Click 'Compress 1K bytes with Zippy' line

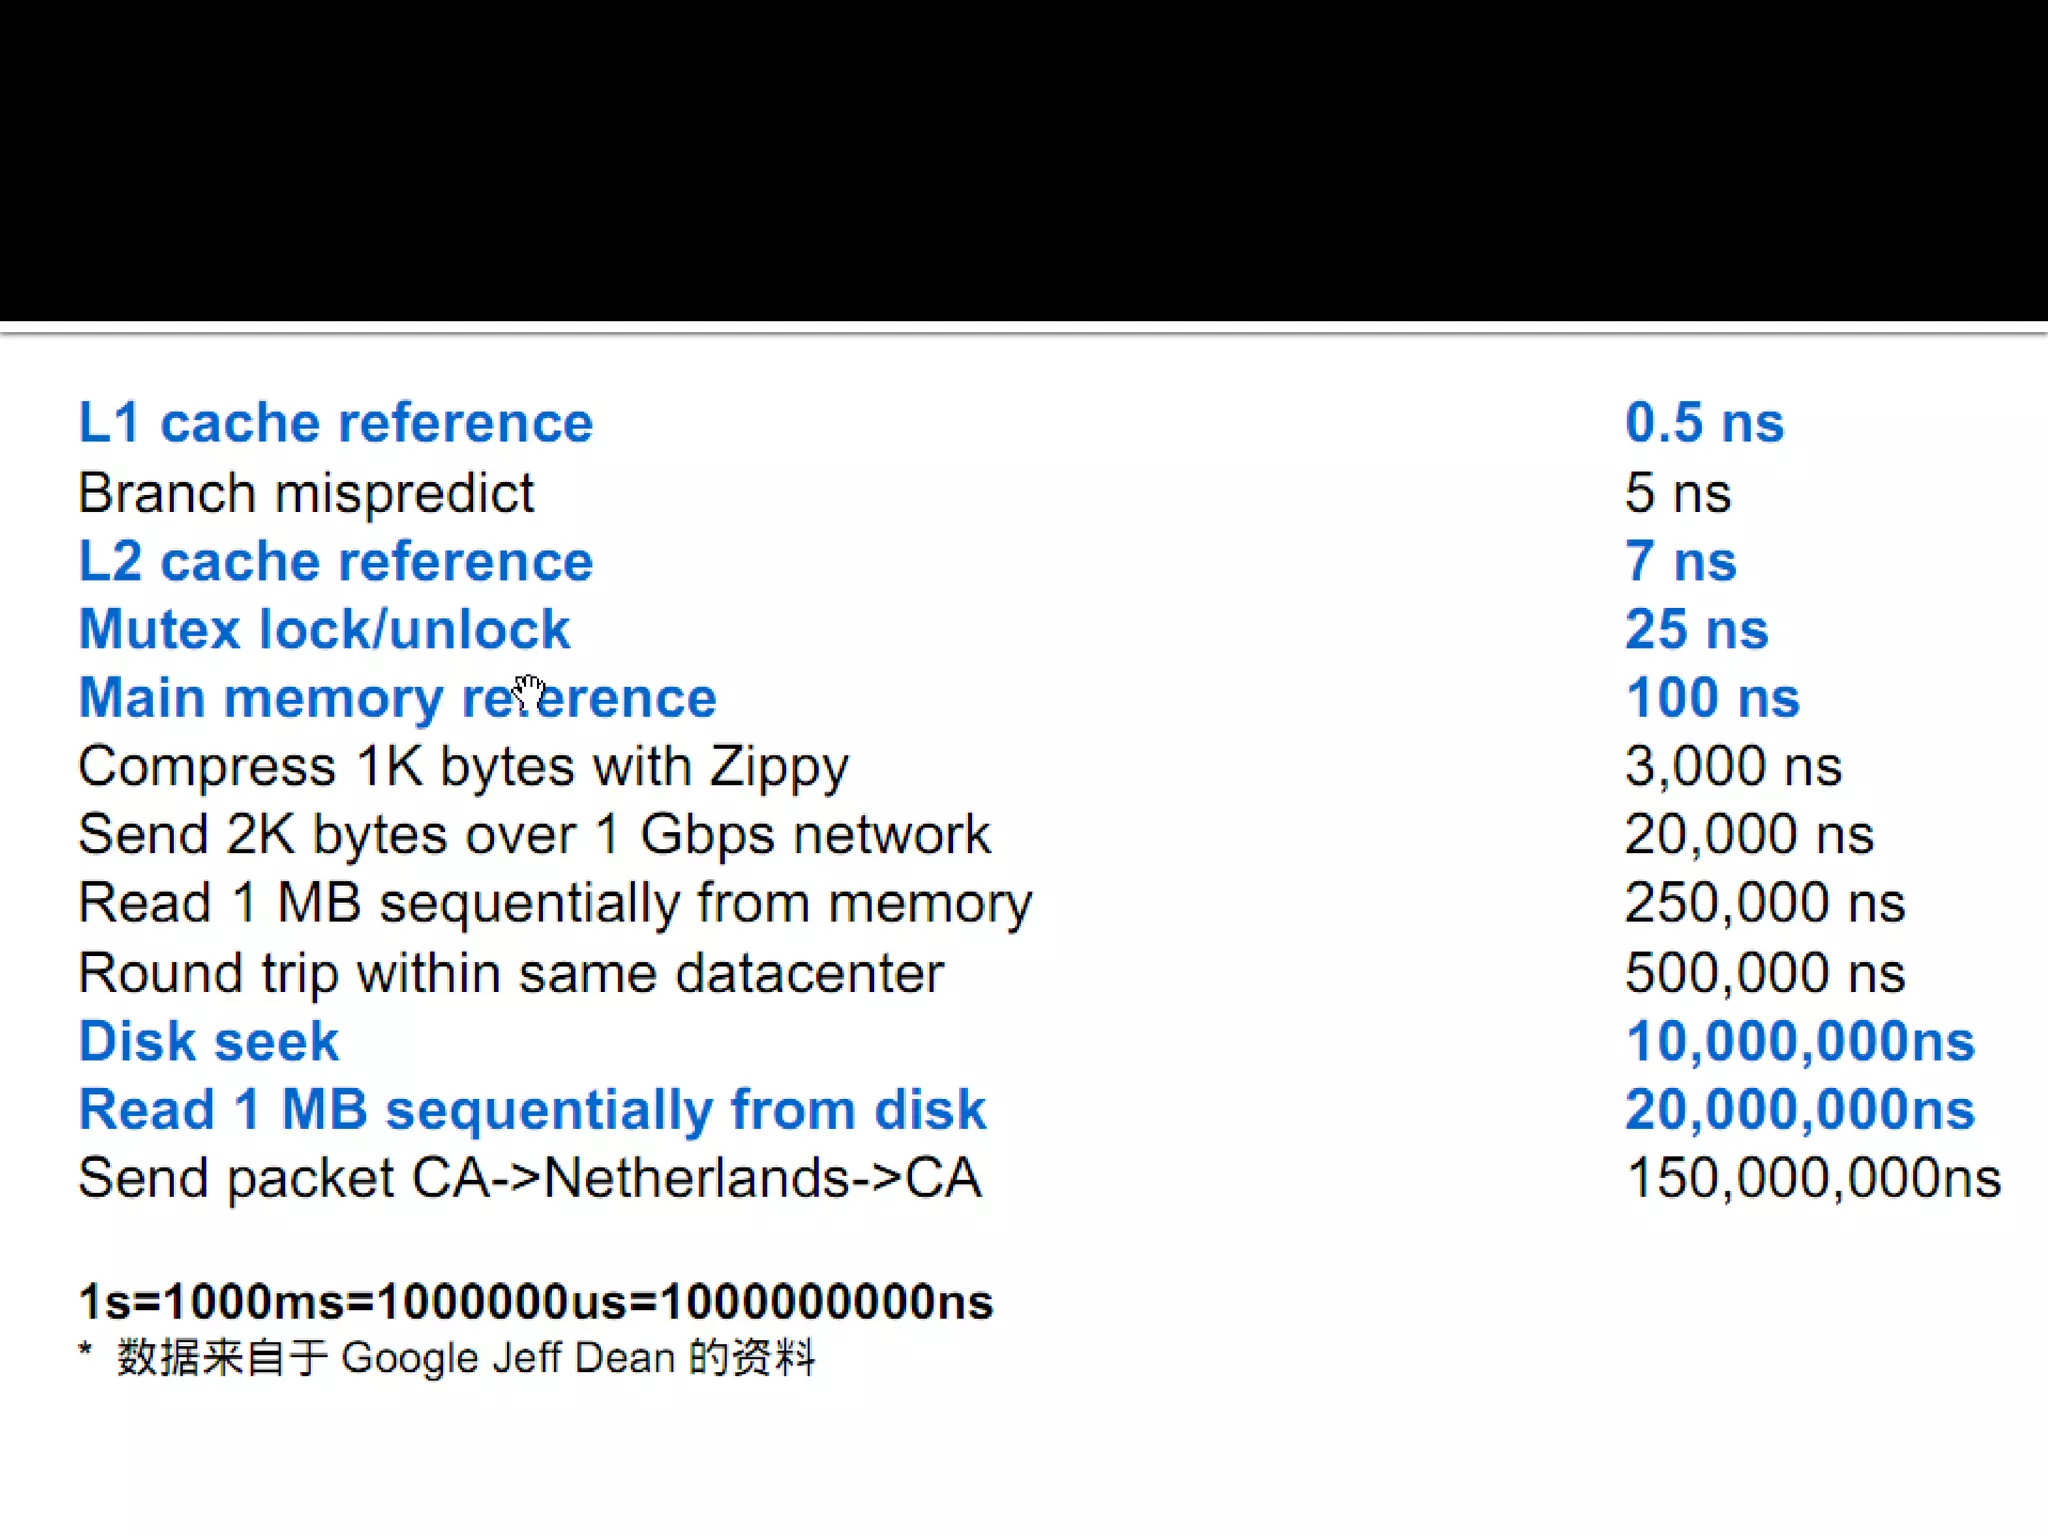click(463, 767)
